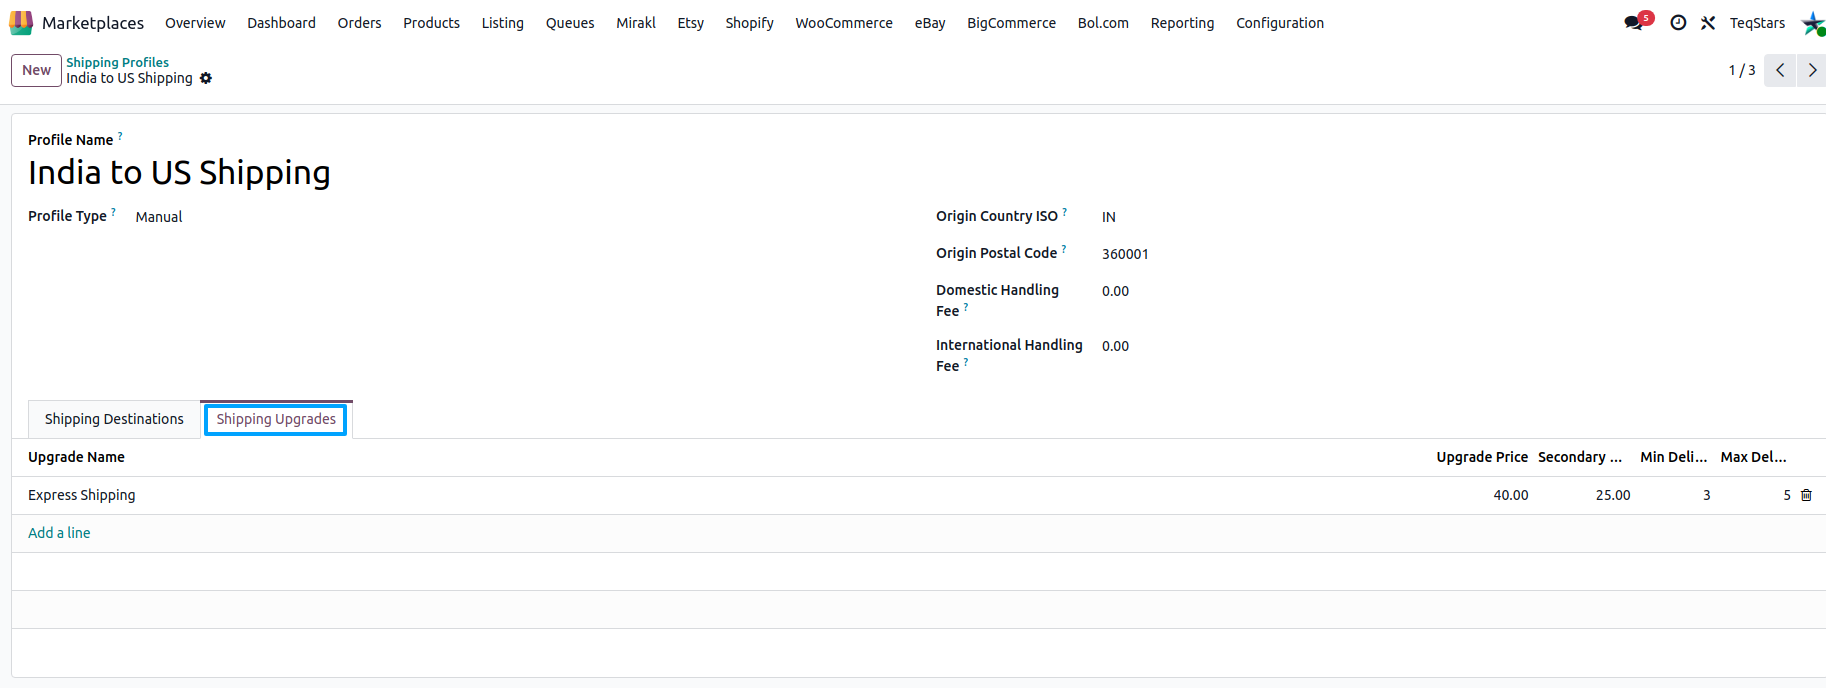Open the Etsy menu
The image size is (1826, 688).
[x=690, y=22]
